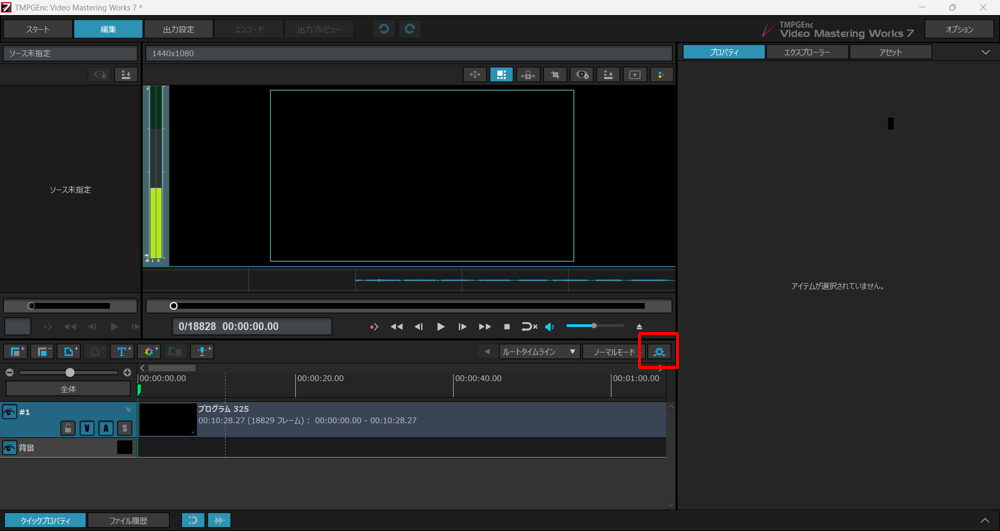This screenshot has height=531, width=1000.
Task: Select the move/pan preview tool icon
Action: pyautogui.click(x=475, y=75)
